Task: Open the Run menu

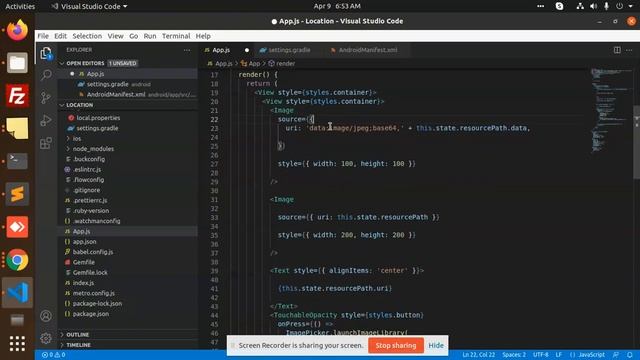Action: tap(150, 36)
